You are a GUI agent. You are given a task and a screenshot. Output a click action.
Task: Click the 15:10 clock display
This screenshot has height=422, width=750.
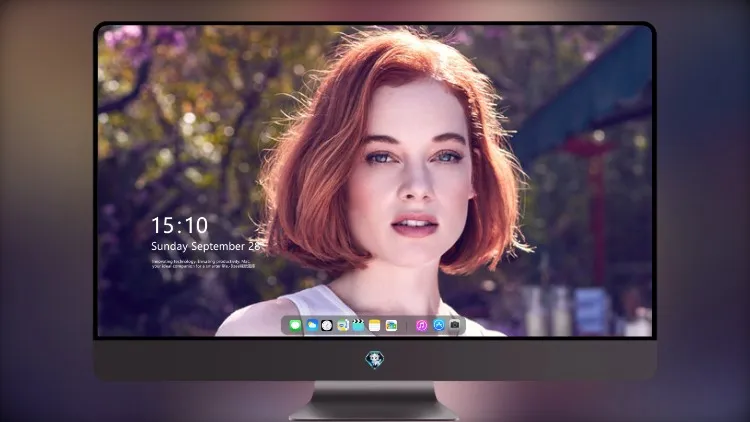180,225
